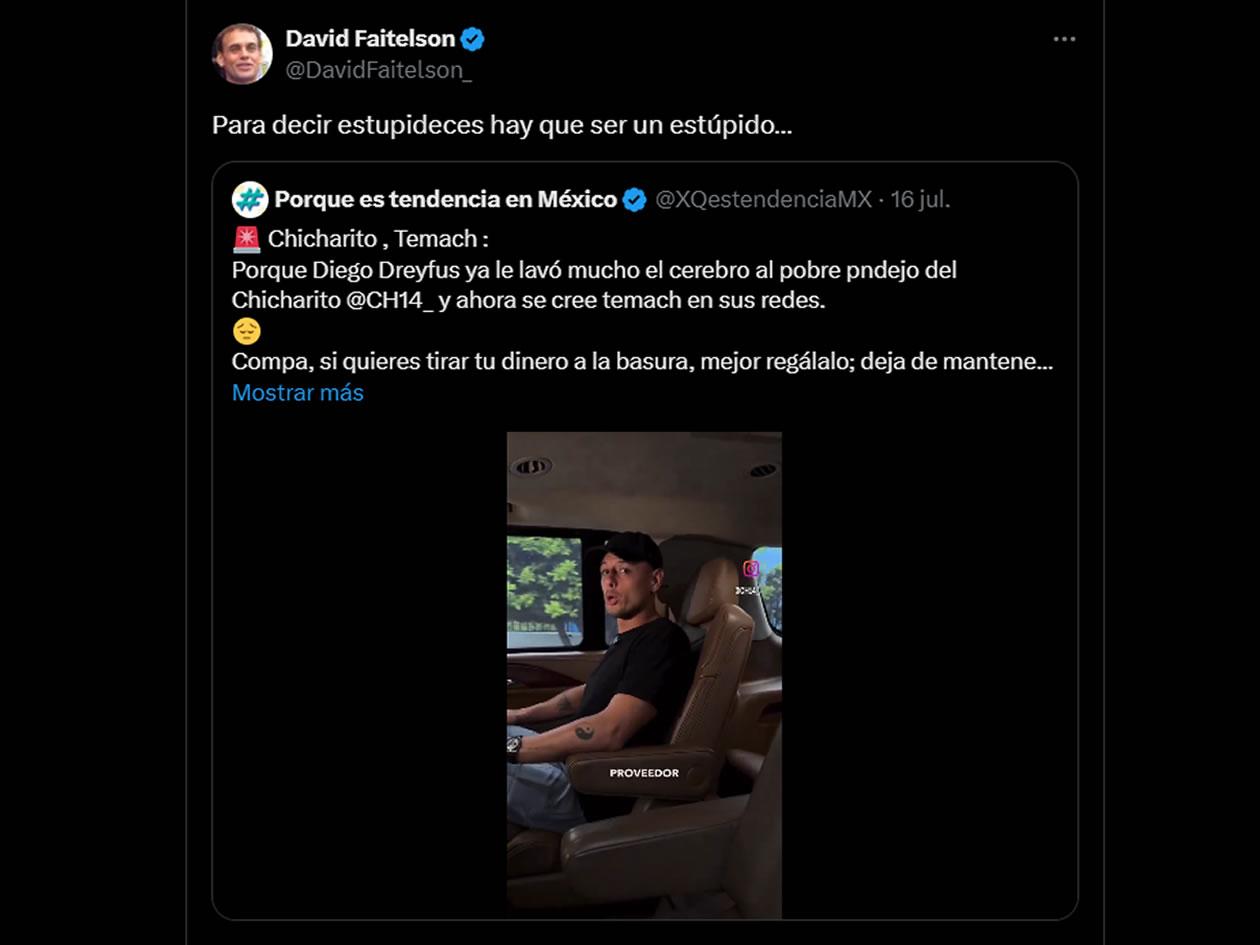The width and height of the screenshot is (1260, 945).
Task: Click the pensive face emoji
Action: pyautogui.click(x=246, y=331)
